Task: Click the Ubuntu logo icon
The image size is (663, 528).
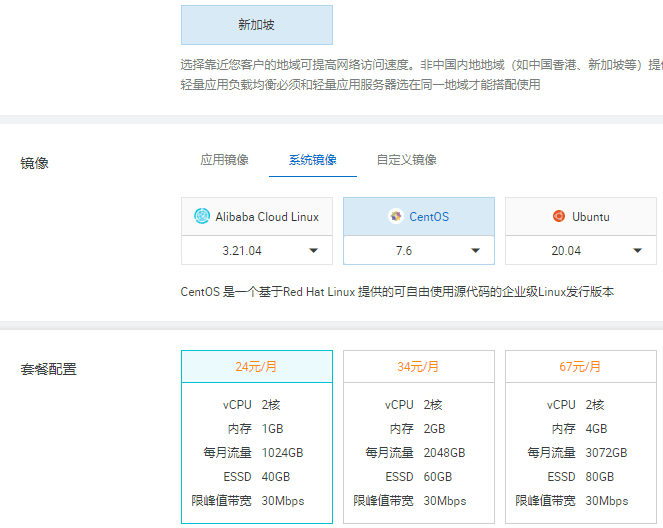Action: pos(559,216)
